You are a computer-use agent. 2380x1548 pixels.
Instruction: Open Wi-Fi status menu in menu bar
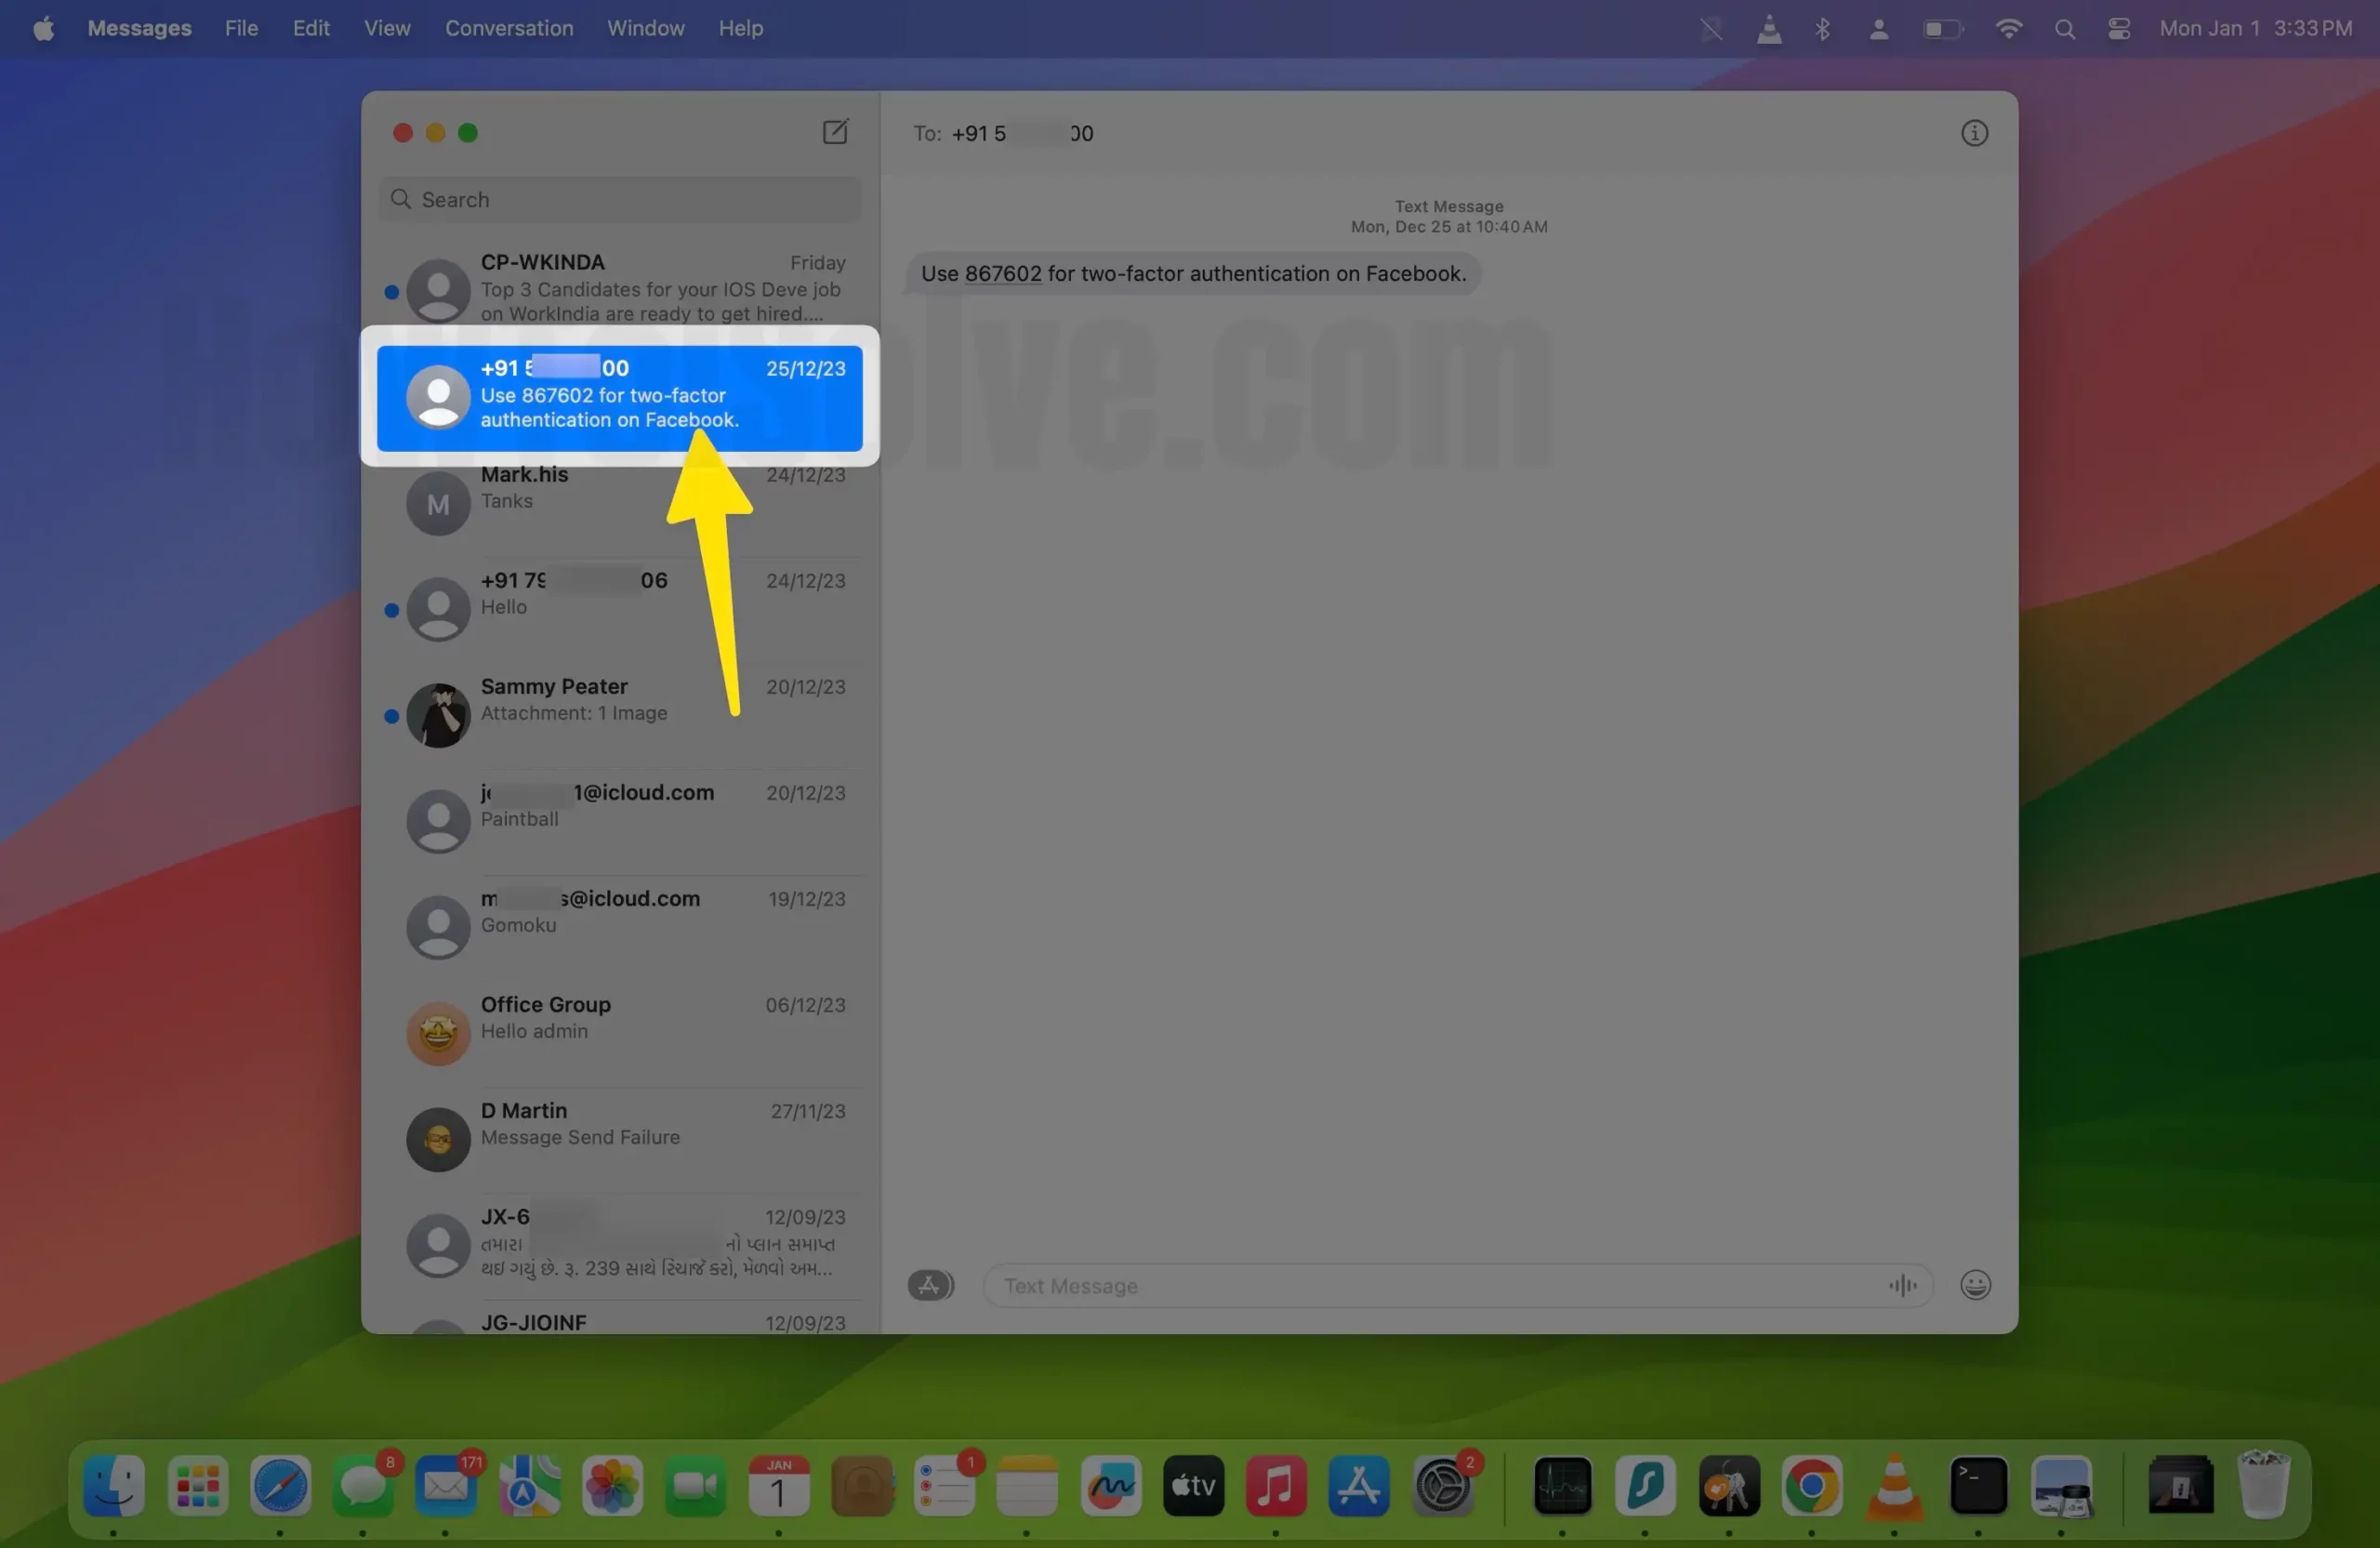[2008, 29]
